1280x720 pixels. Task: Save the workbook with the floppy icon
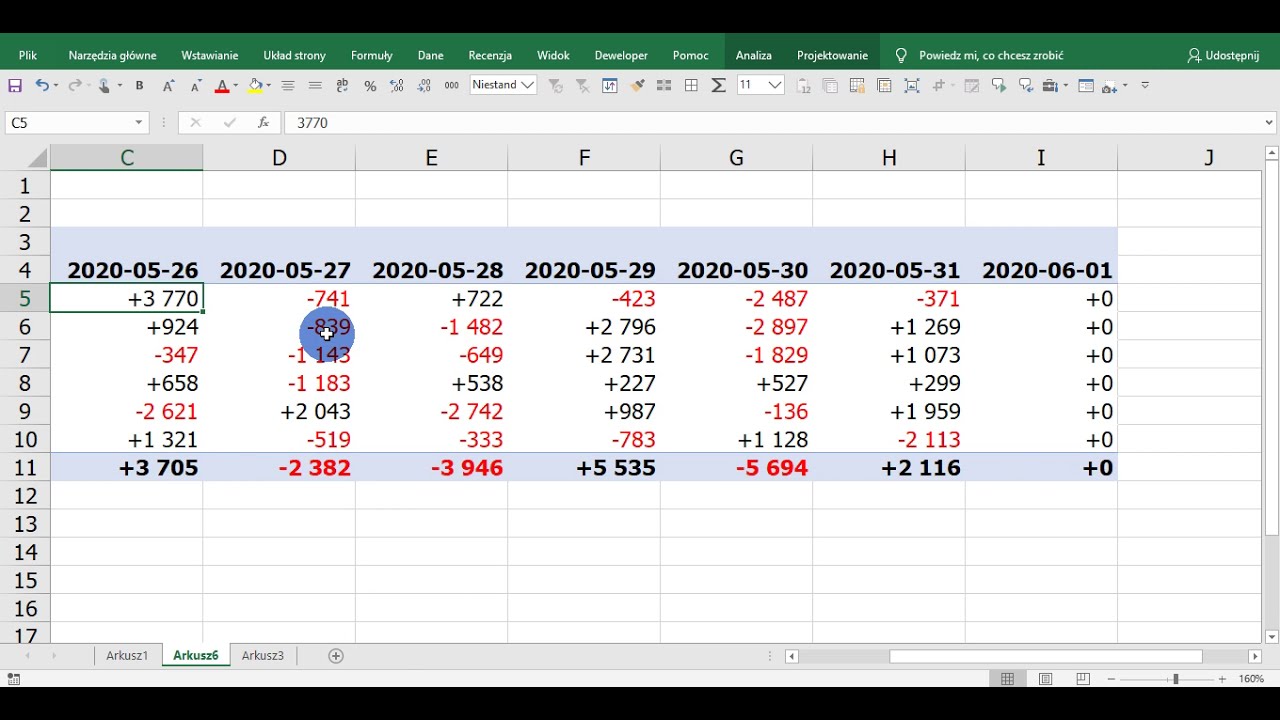[15, 86]
